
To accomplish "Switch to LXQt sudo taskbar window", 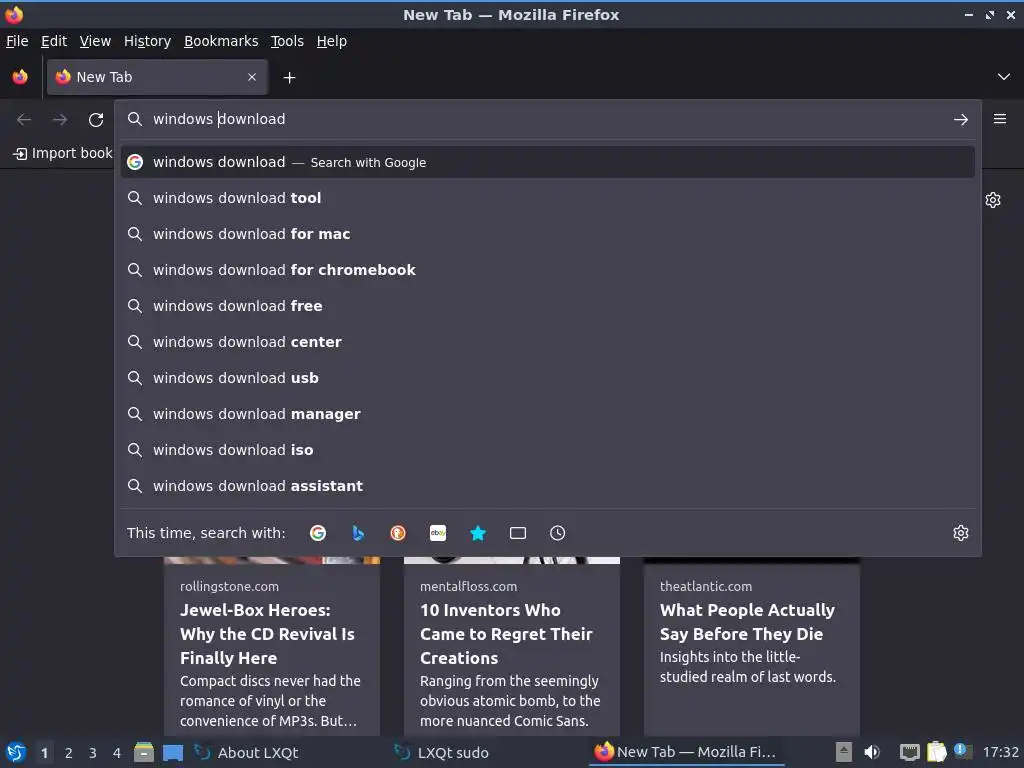I will pyautogui.click(x=488, y=752).
